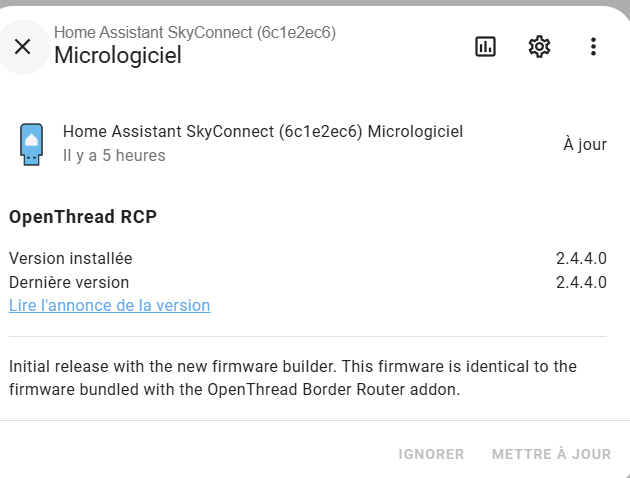Click the 'Version installée' label
630x478 pixels.
coord(70,258)
